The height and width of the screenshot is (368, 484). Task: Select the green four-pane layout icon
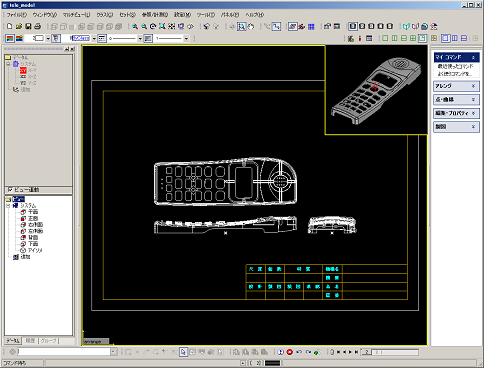click(413, 38)
